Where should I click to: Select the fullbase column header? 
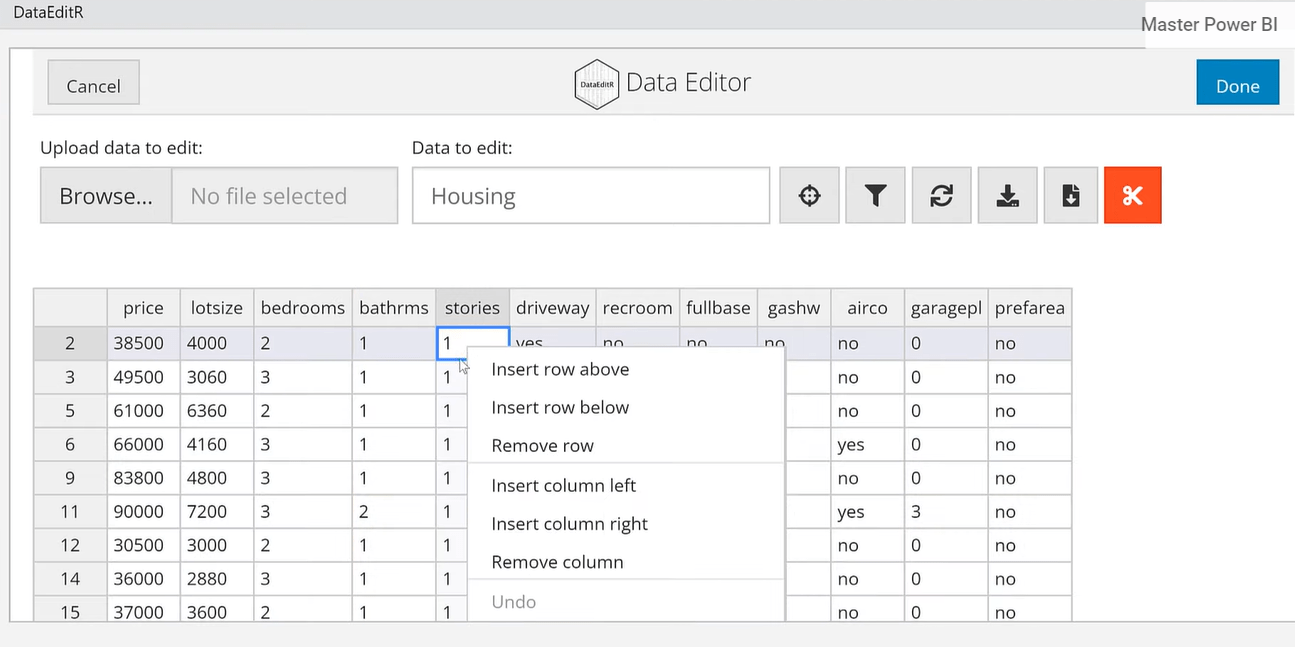tap(718, 307)
